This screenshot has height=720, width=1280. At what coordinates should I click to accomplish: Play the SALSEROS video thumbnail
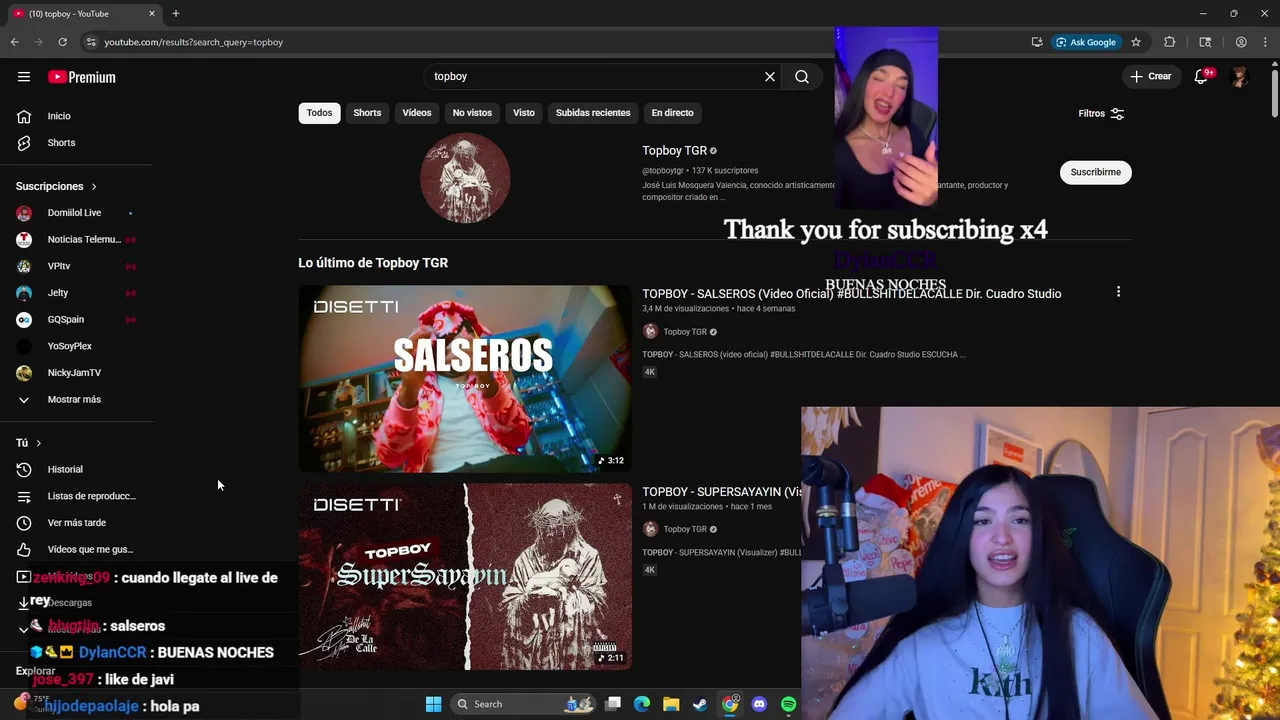point(465,379)
